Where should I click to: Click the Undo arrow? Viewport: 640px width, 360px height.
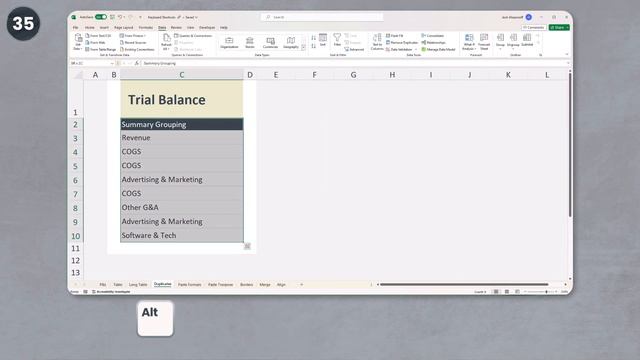(x=120, y=17)
